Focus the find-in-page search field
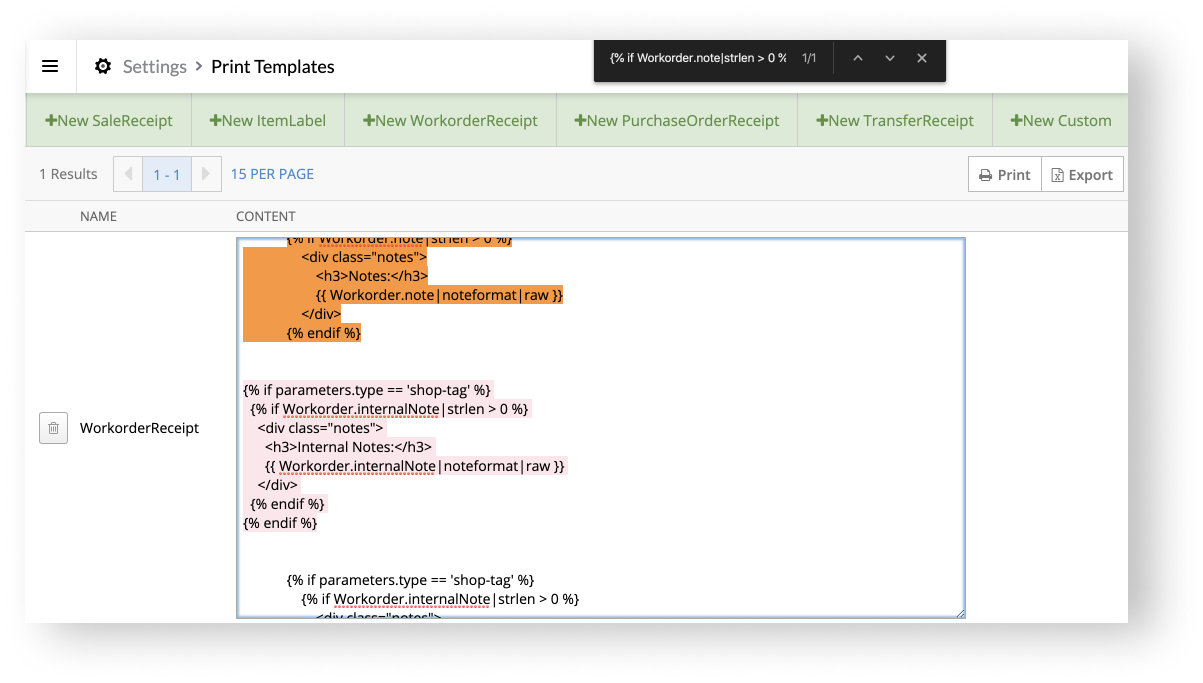Image resolution: width=1203 pixels, height=683 pixels. 698,58
